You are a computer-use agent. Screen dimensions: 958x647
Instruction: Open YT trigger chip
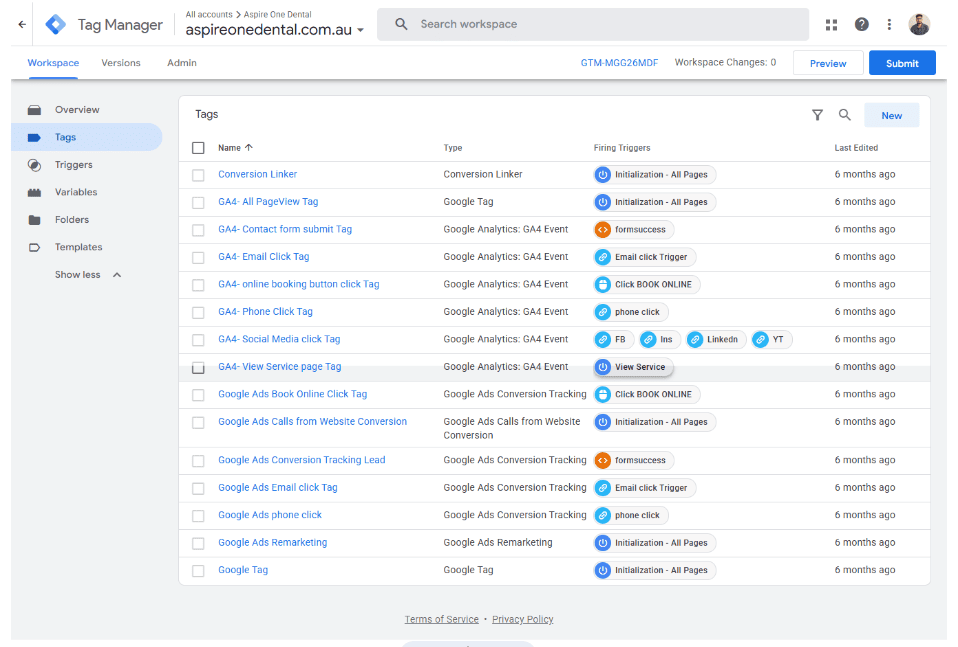(x=772, y=340)
